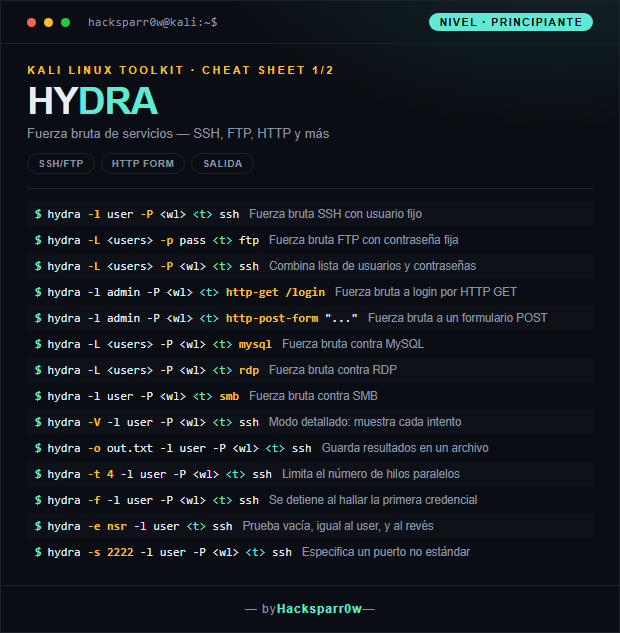Click 'Modo detallado: muestra cada intento'
The width and height of the screenshot is (620, 633).
click(x=365, y=422)
